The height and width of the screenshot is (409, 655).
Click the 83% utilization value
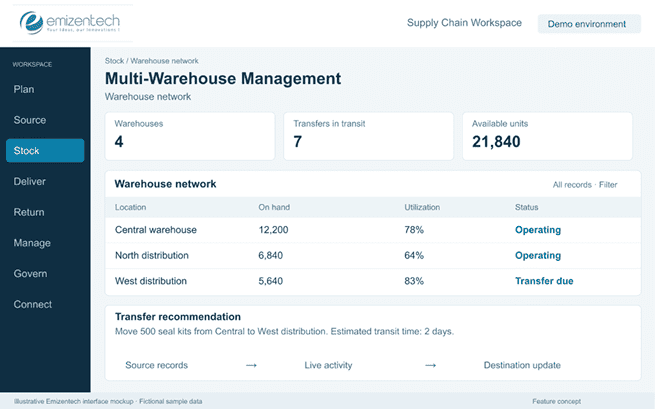point(414,281)
